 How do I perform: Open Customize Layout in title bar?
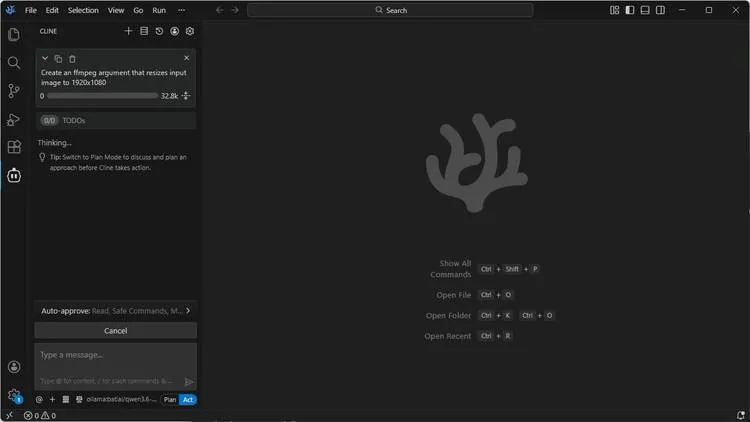point(615,10)
